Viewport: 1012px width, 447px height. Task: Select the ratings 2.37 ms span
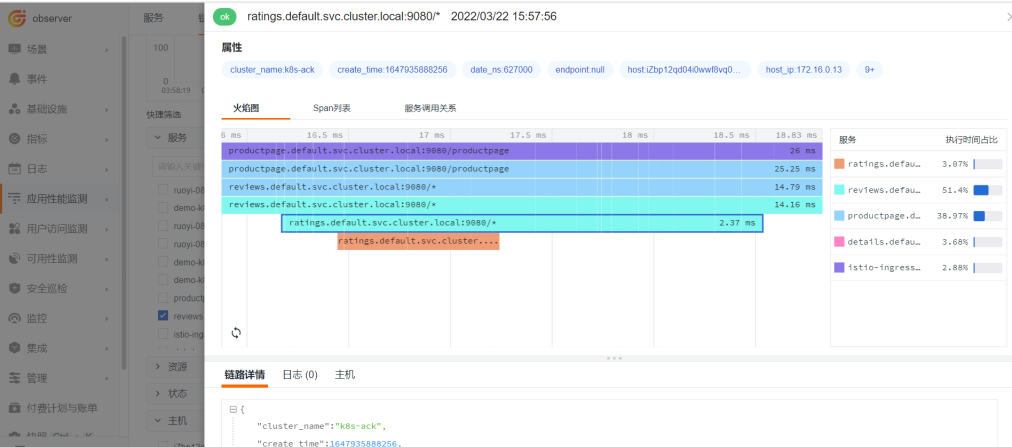(x=522, y=223)
